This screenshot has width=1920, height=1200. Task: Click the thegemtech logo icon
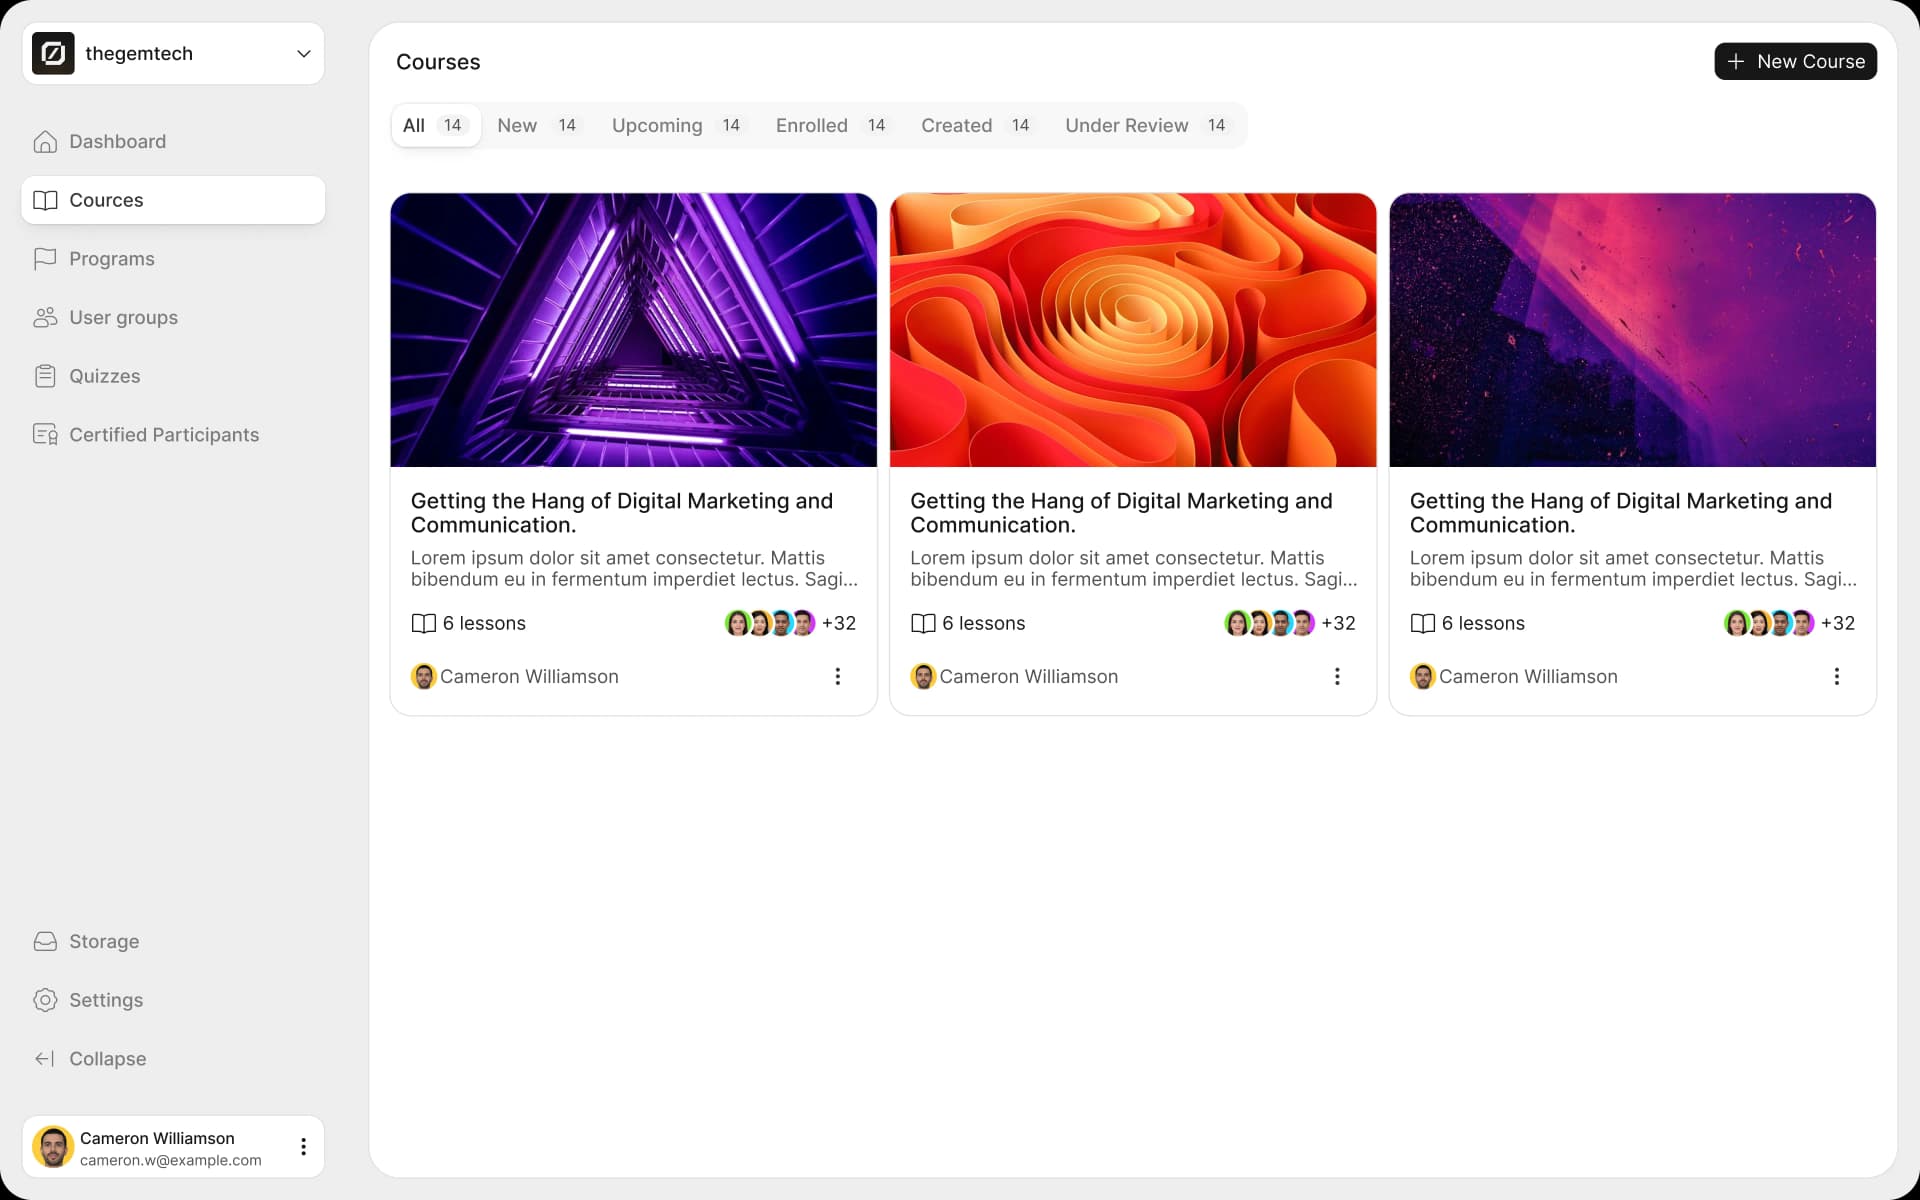point(53,54)
